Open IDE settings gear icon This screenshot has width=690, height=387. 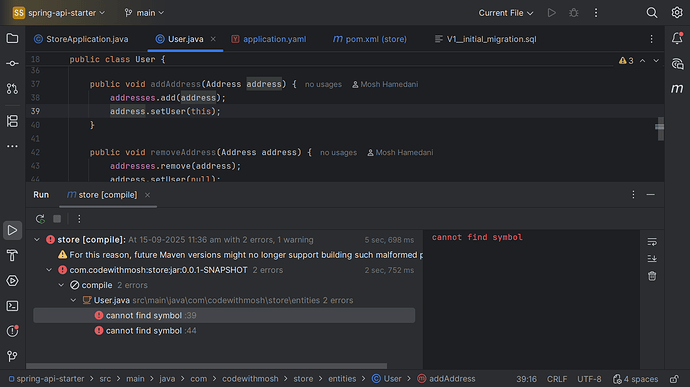click(677, 13)
